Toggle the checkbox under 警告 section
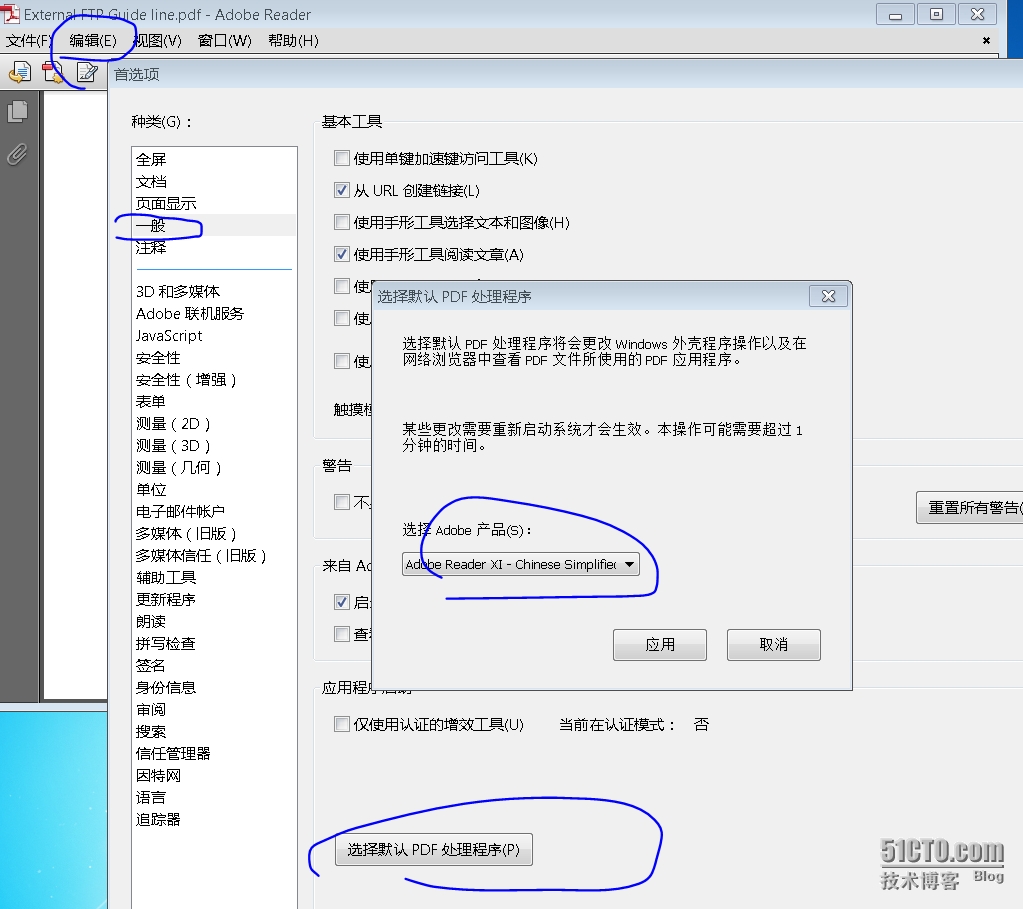The width and height of the screenshot is (1023, 909). pyautogui.click(x=341, y=502)
